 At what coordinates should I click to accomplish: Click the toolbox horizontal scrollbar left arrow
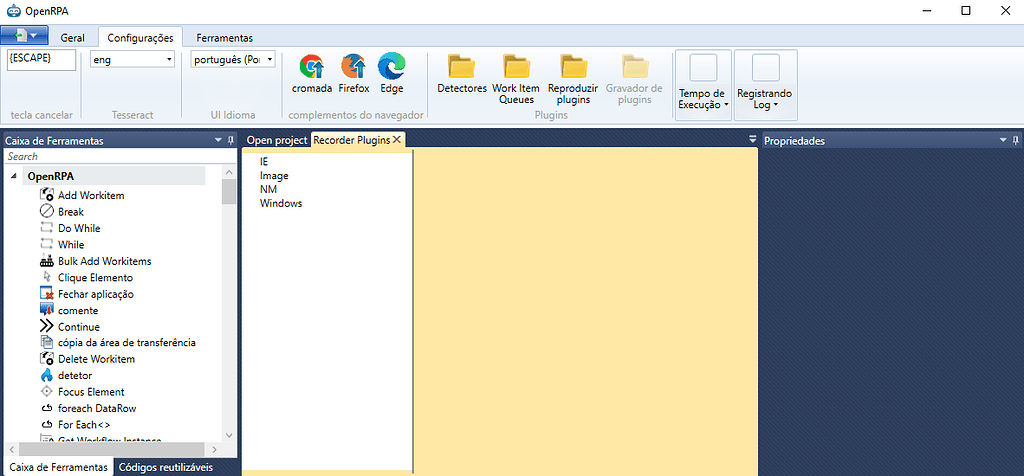tap(11, 449)
